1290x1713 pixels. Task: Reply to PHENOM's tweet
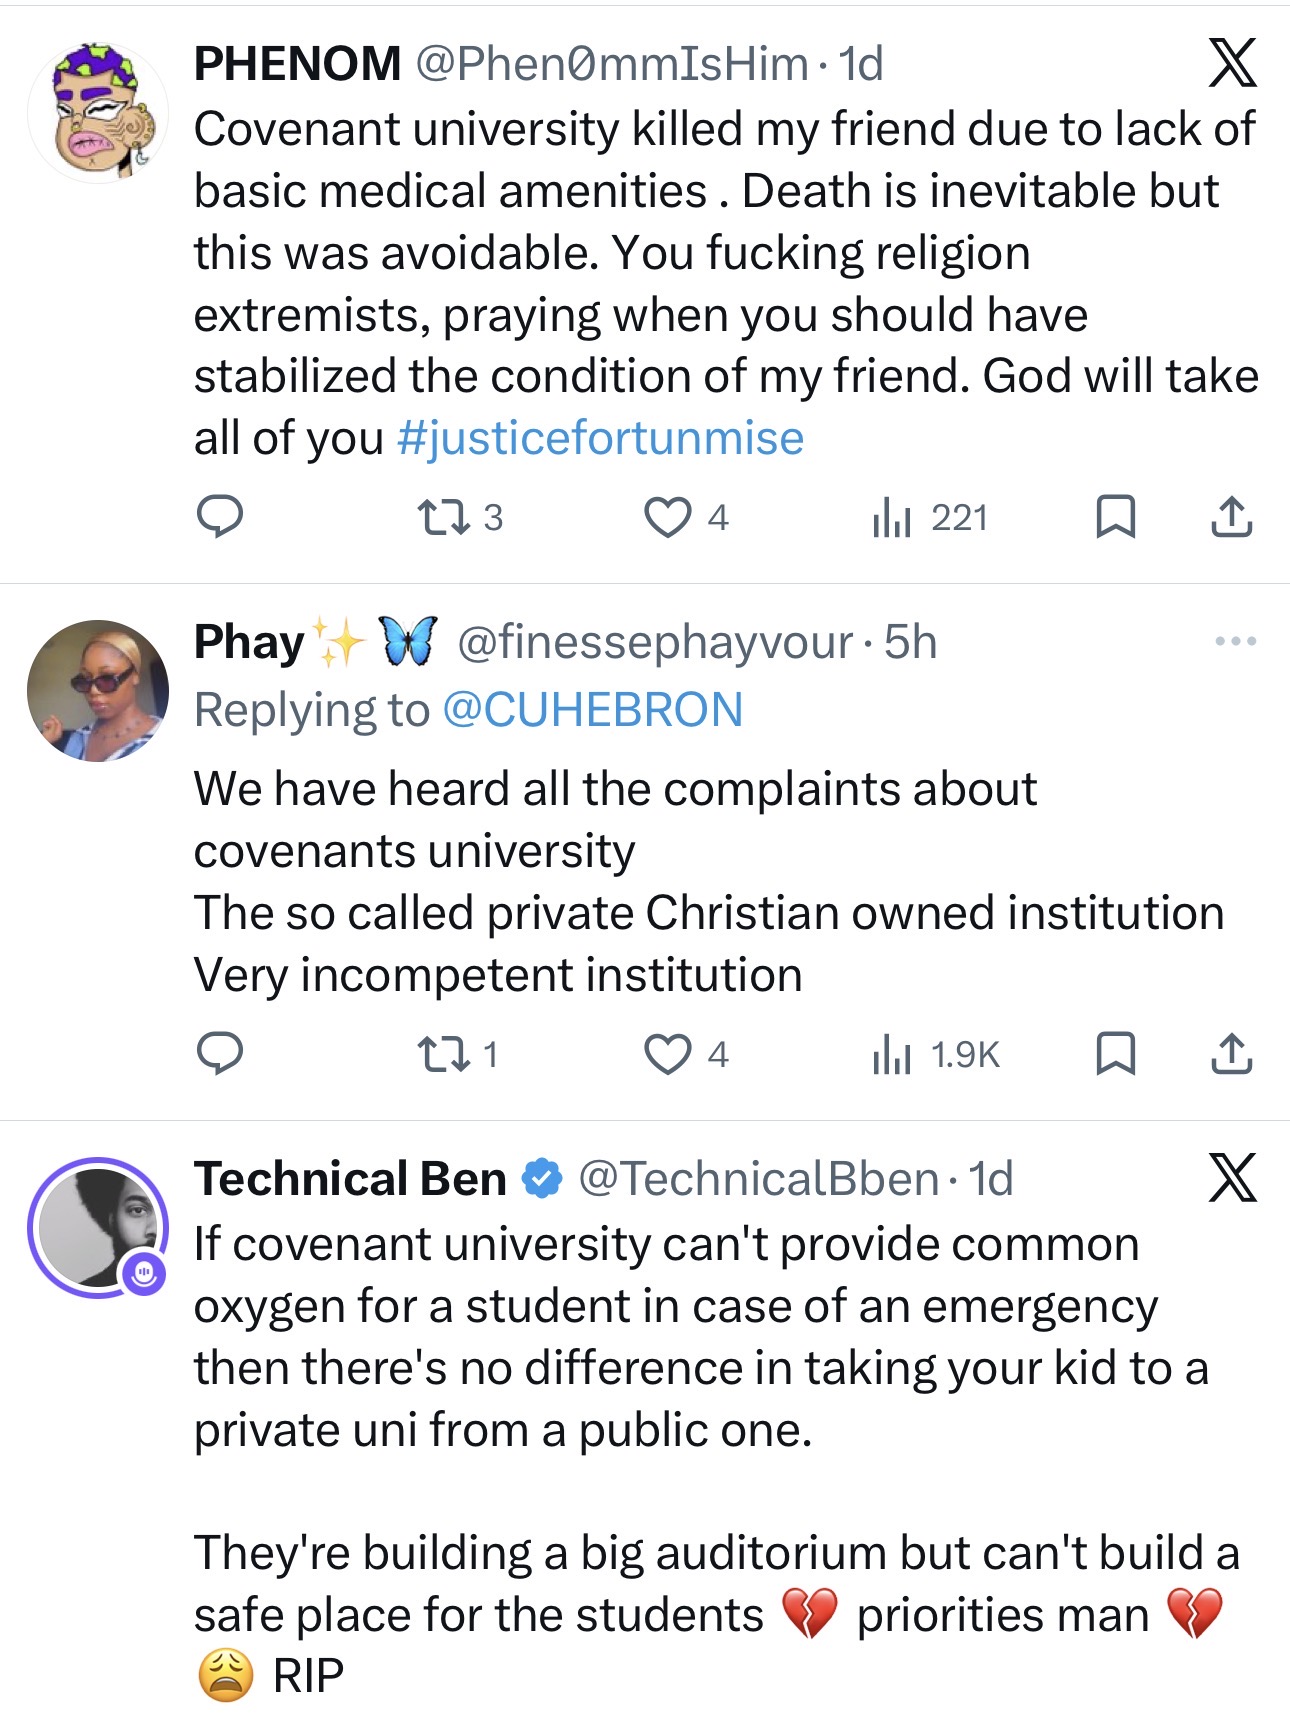click(x=219, y=517)
